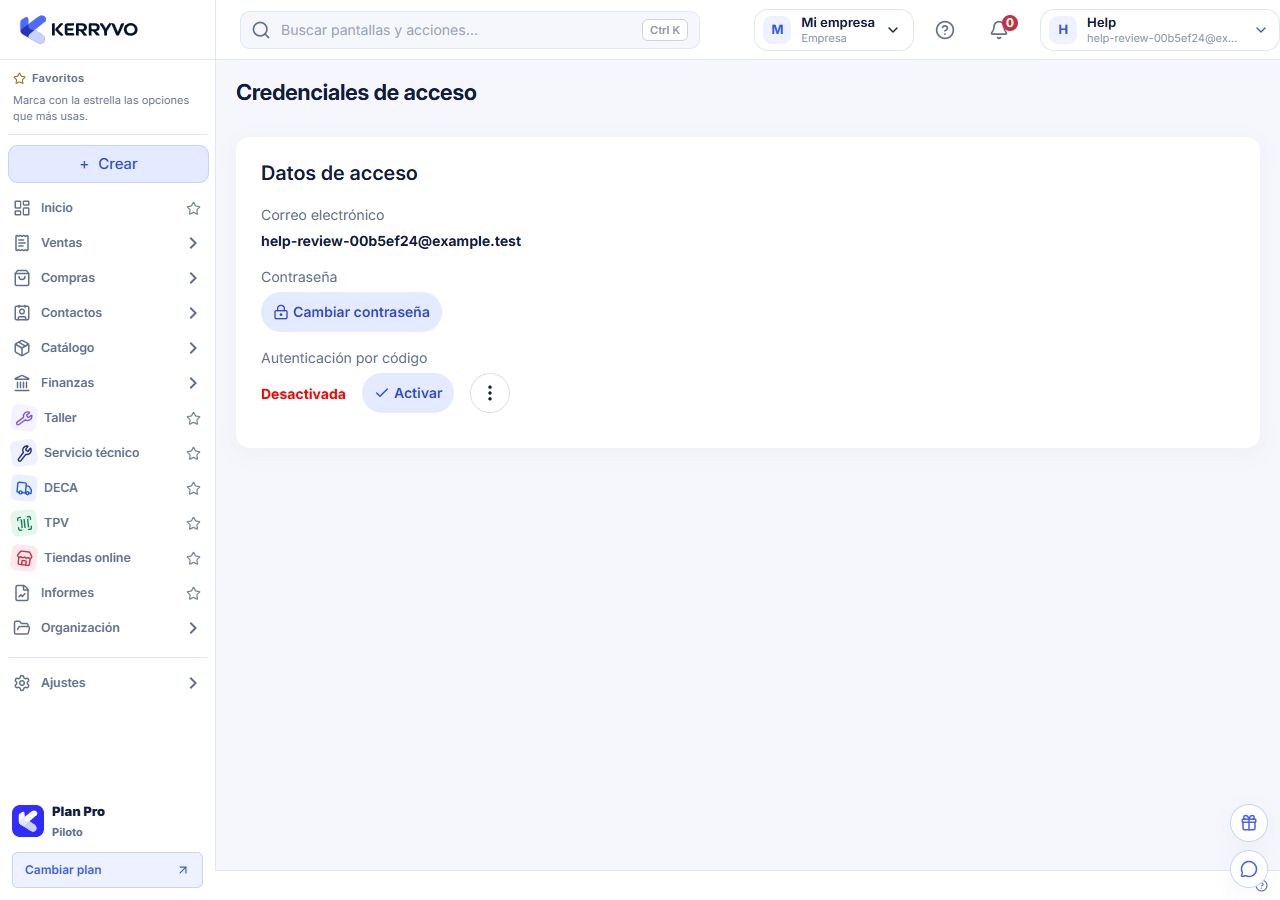Screen dimensions: 1280x900
Task: Expand the Organización submenu chevron
Action: pos(193,628)
